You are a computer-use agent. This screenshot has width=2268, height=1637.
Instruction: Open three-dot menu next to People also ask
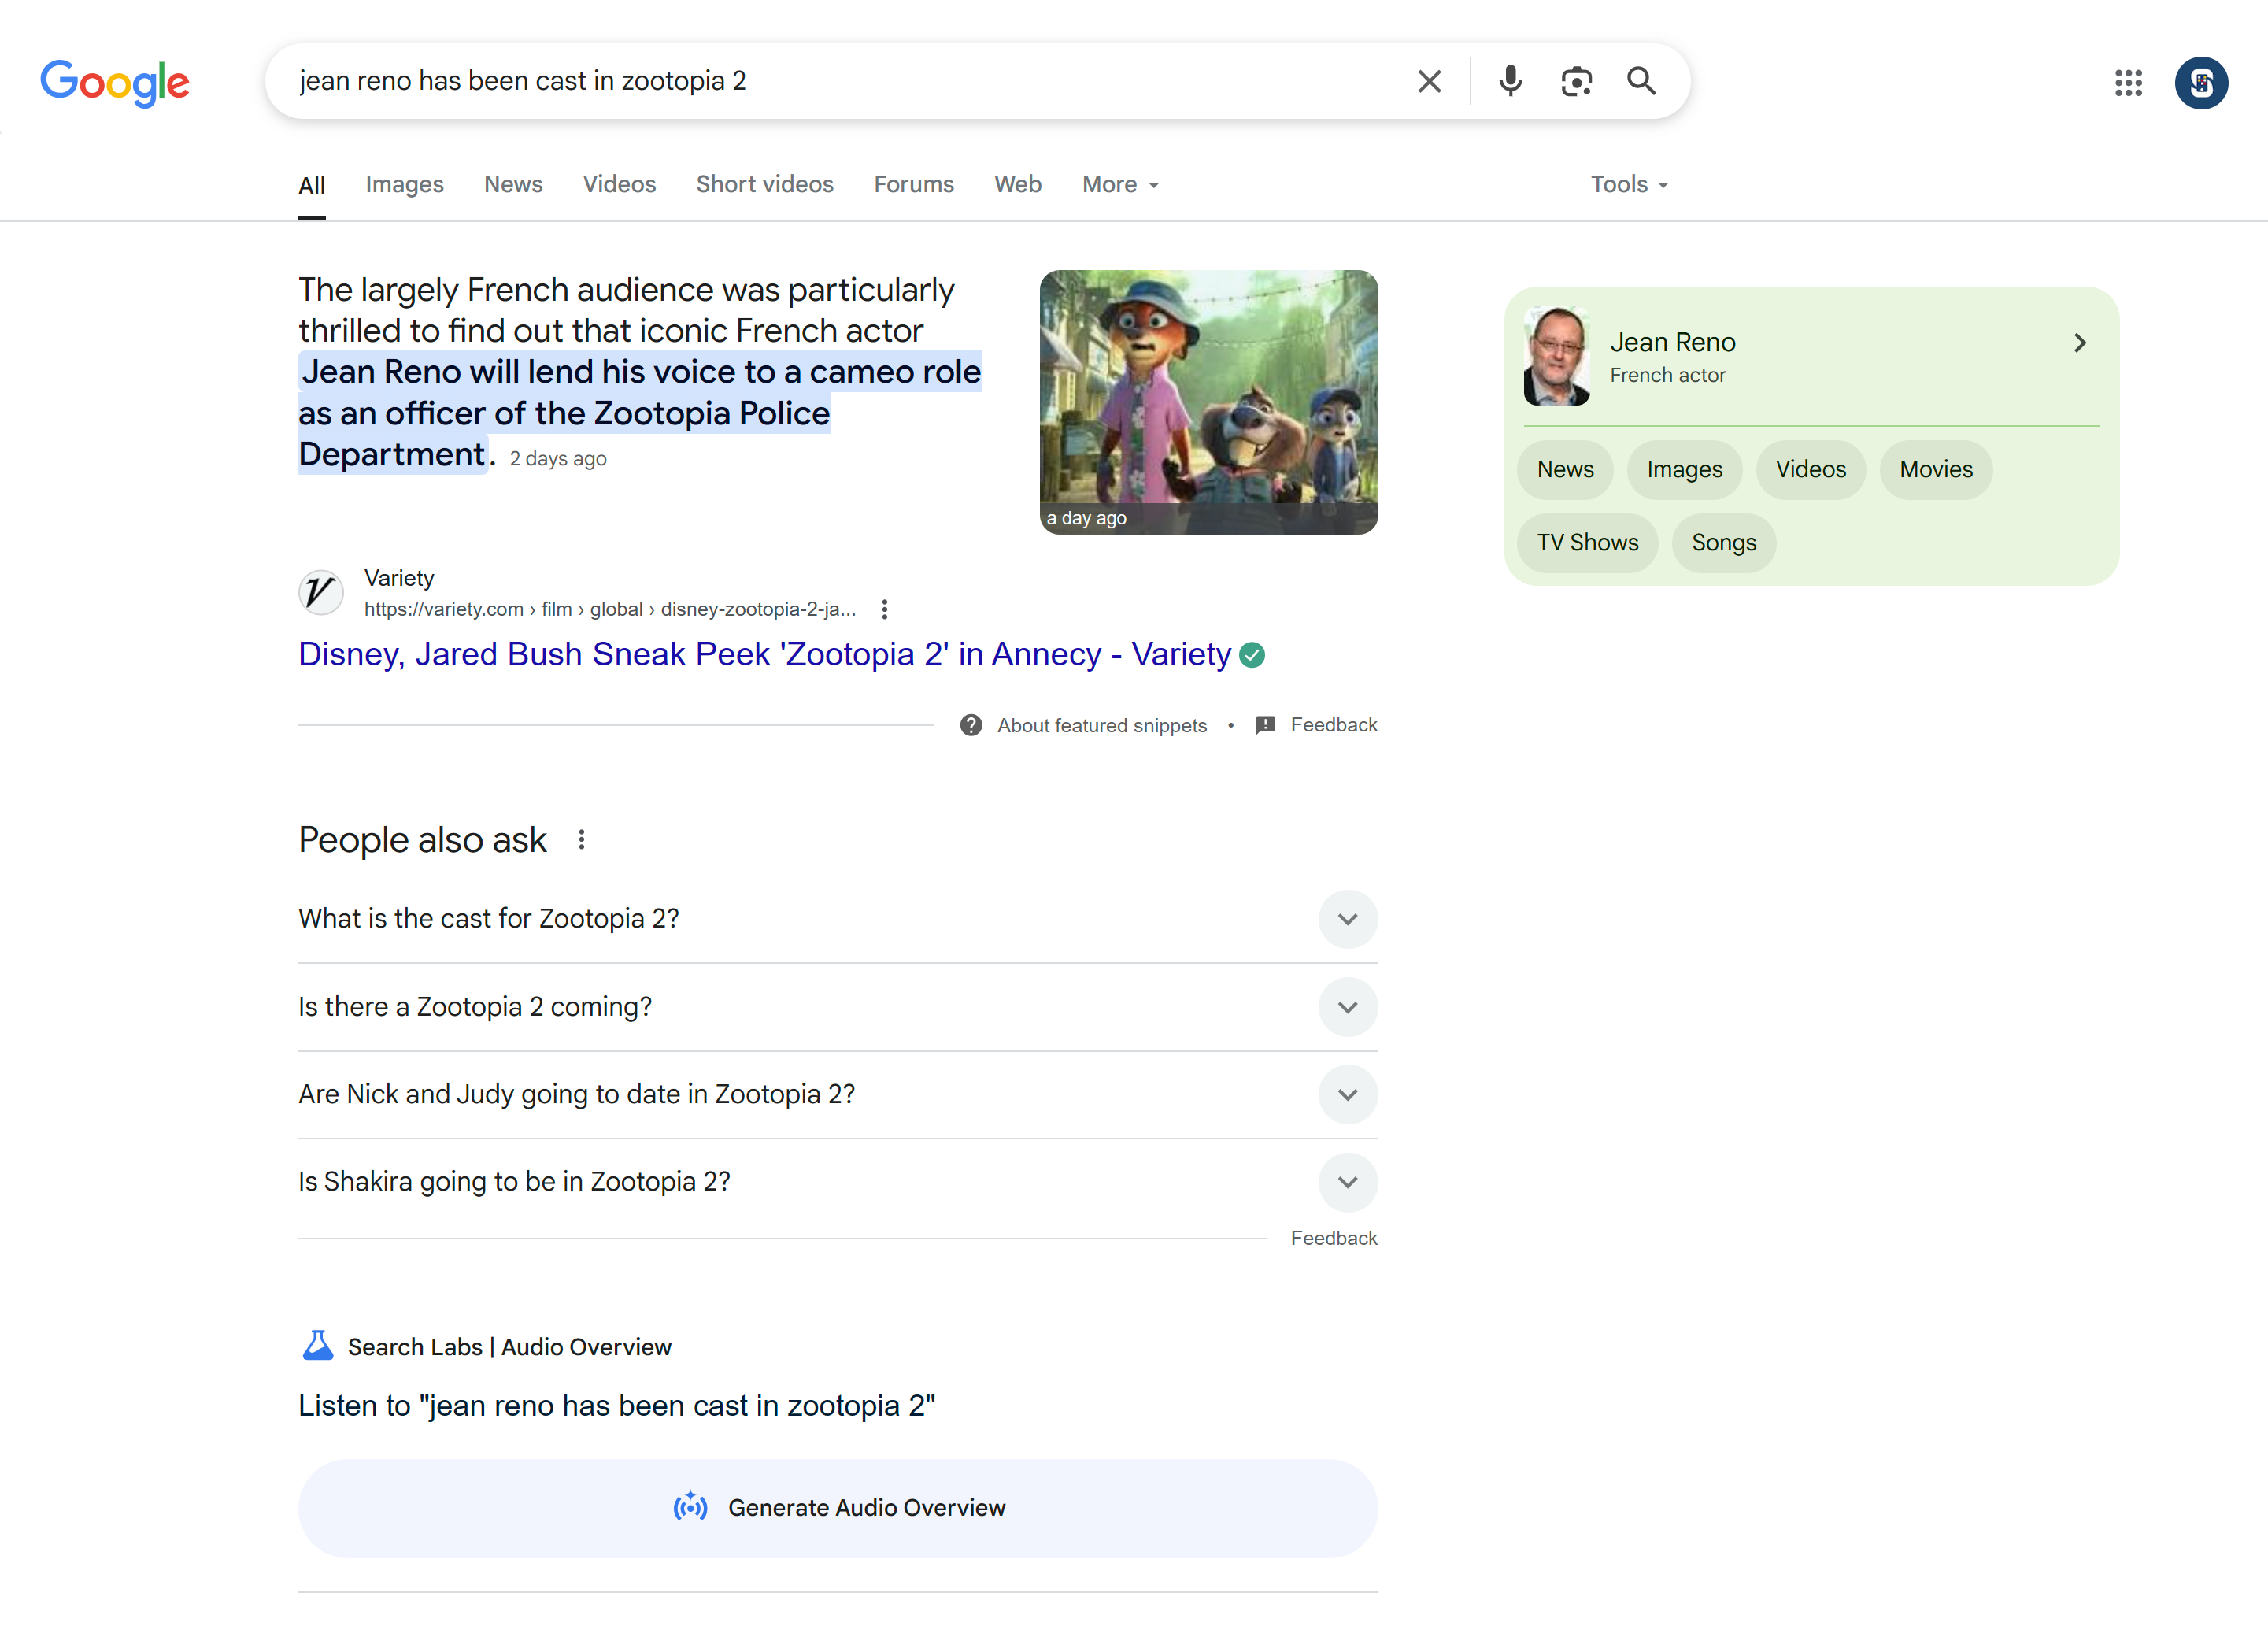pos(581,840)
